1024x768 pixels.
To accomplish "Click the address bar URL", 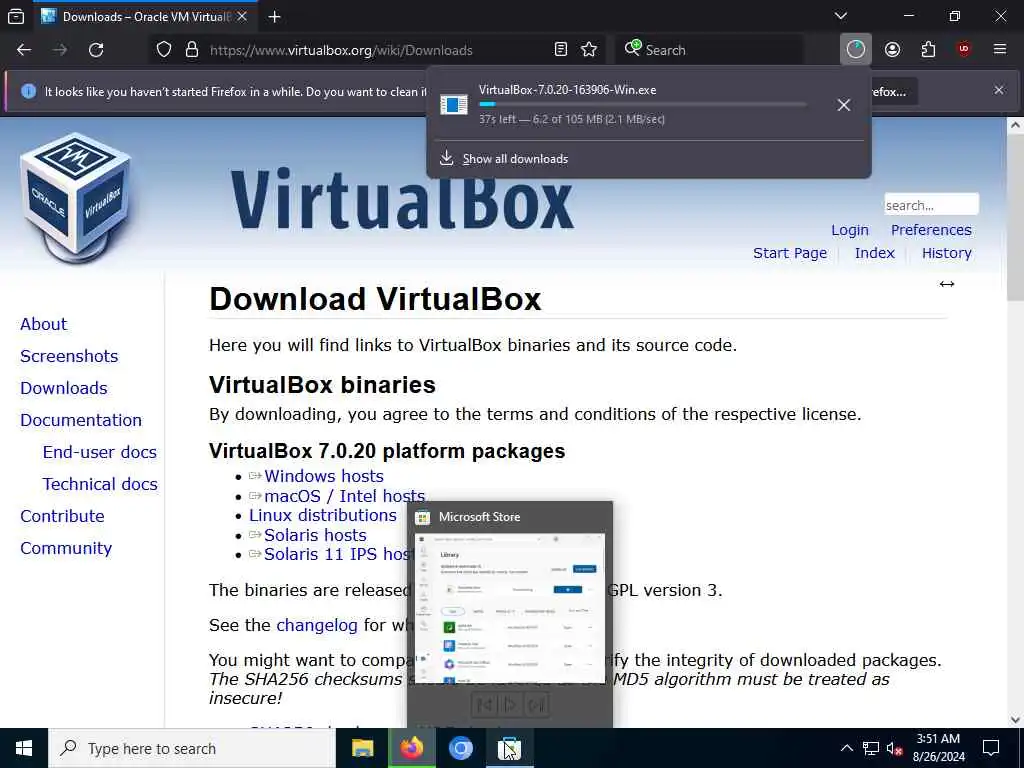I will coord(341,50).
